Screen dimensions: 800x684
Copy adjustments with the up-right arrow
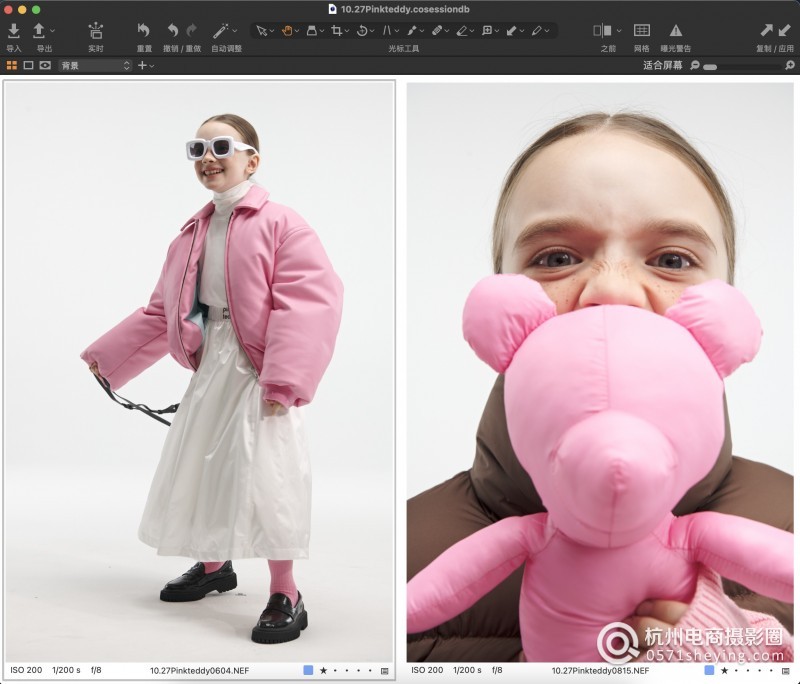(766, 31)
